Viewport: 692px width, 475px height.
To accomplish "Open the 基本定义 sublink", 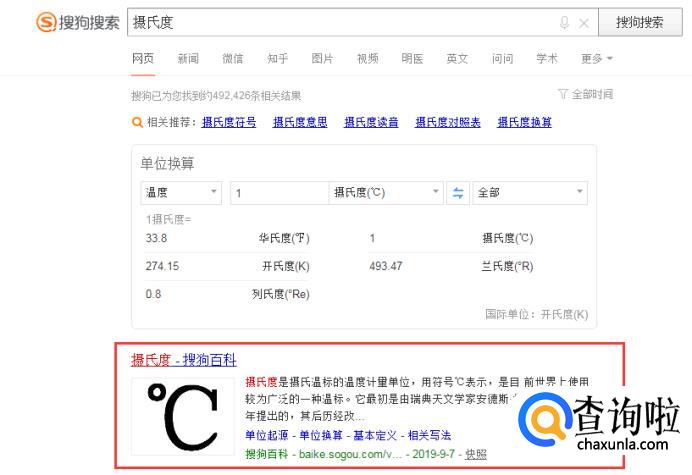I will pos(375,435).
